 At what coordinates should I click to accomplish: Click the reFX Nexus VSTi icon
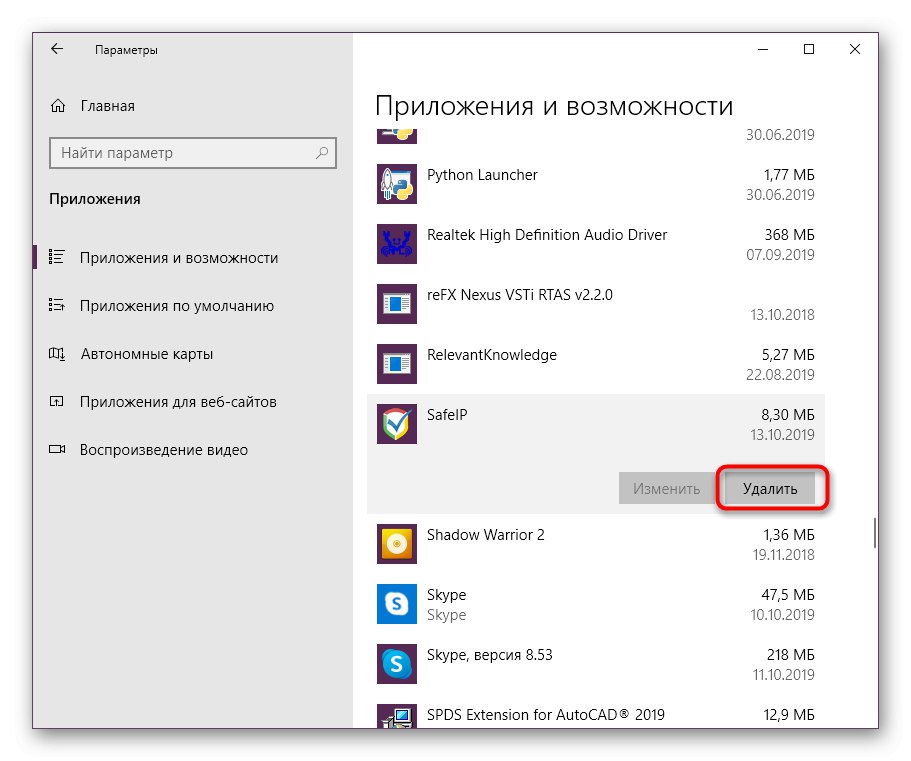point(396,304)
